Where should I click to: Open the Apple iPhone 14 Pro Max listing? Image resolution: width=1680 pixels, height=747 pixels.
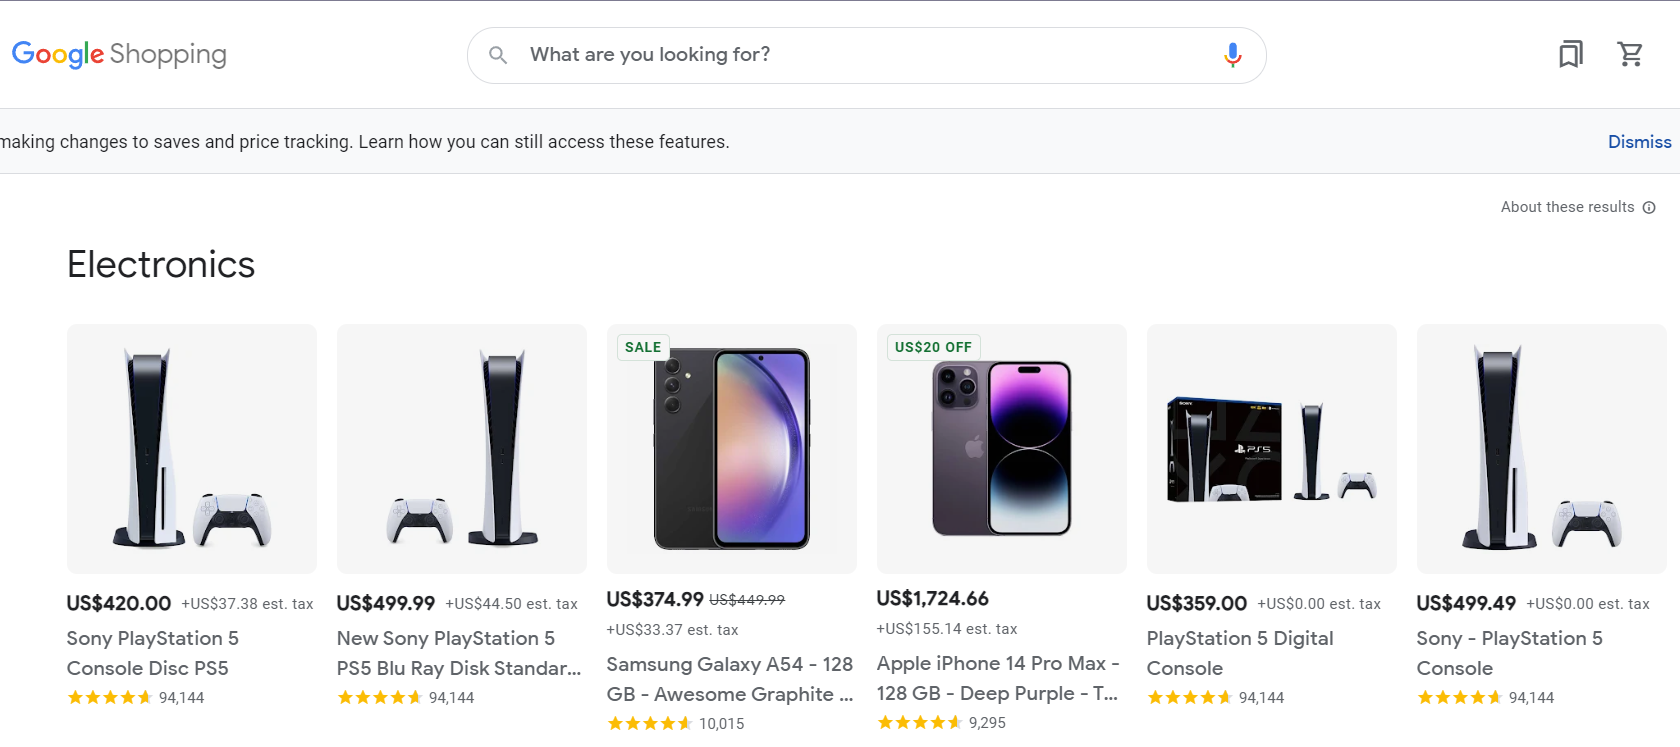997,677
